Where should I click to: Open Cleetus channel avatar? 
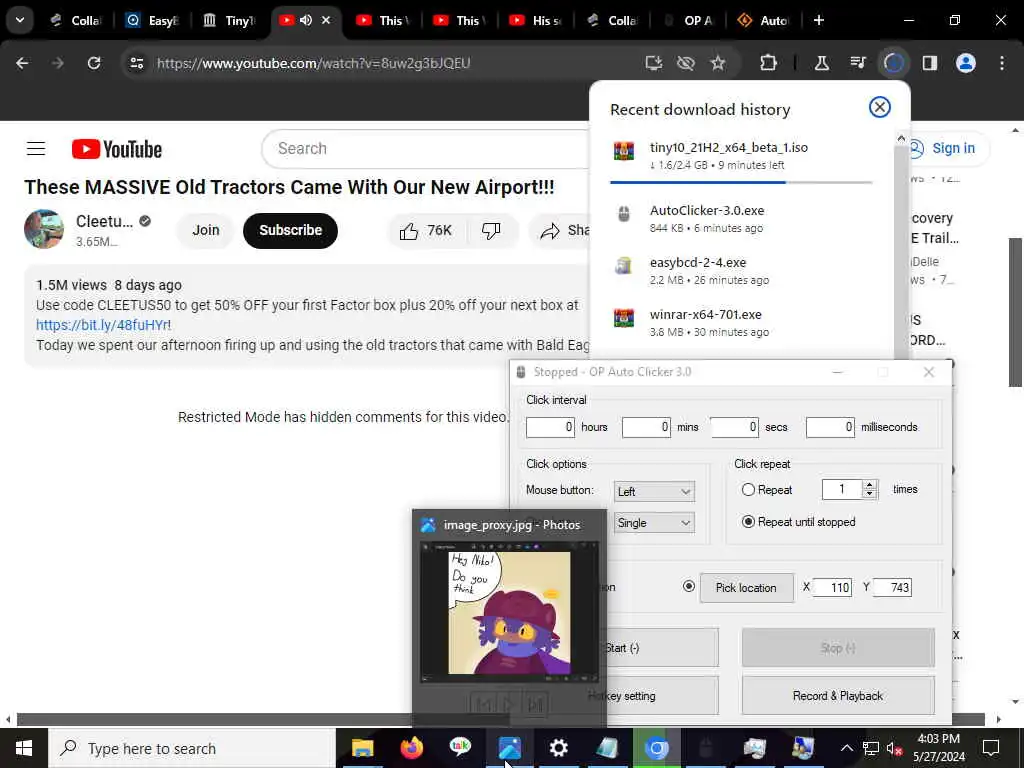point(44,229)
